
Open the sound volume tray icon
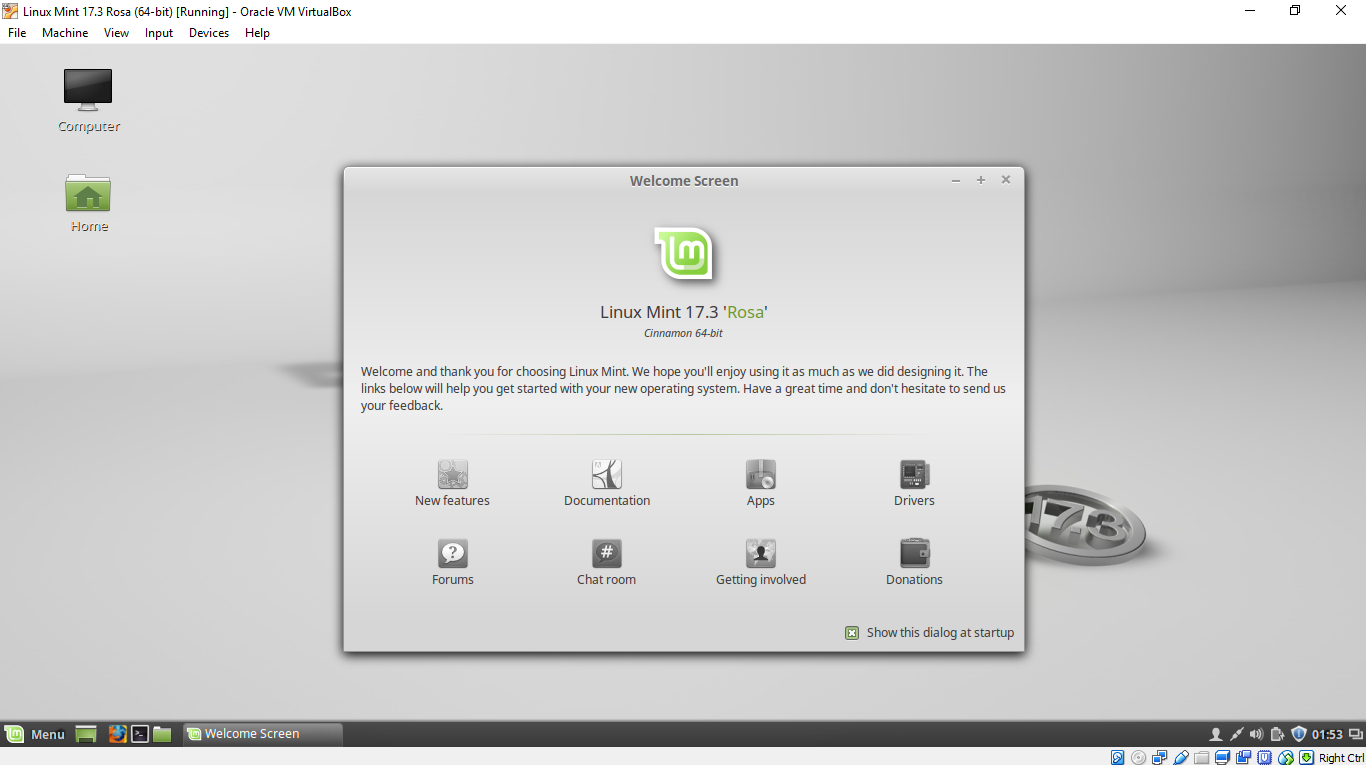pyautogui.click(x=1257, y=734)
